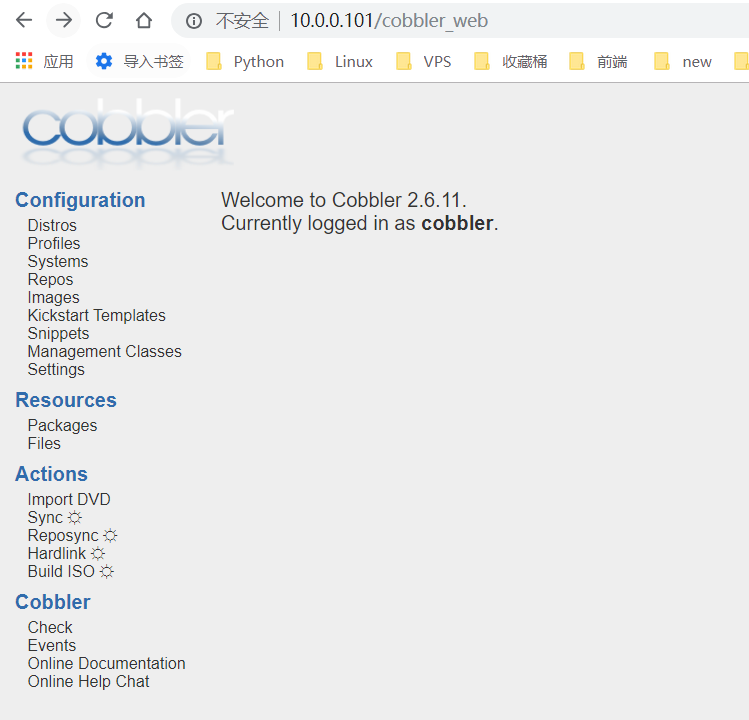Click the Actions section heading
Image resolution: width=749 pixels, height=720 pixels.
52,474
